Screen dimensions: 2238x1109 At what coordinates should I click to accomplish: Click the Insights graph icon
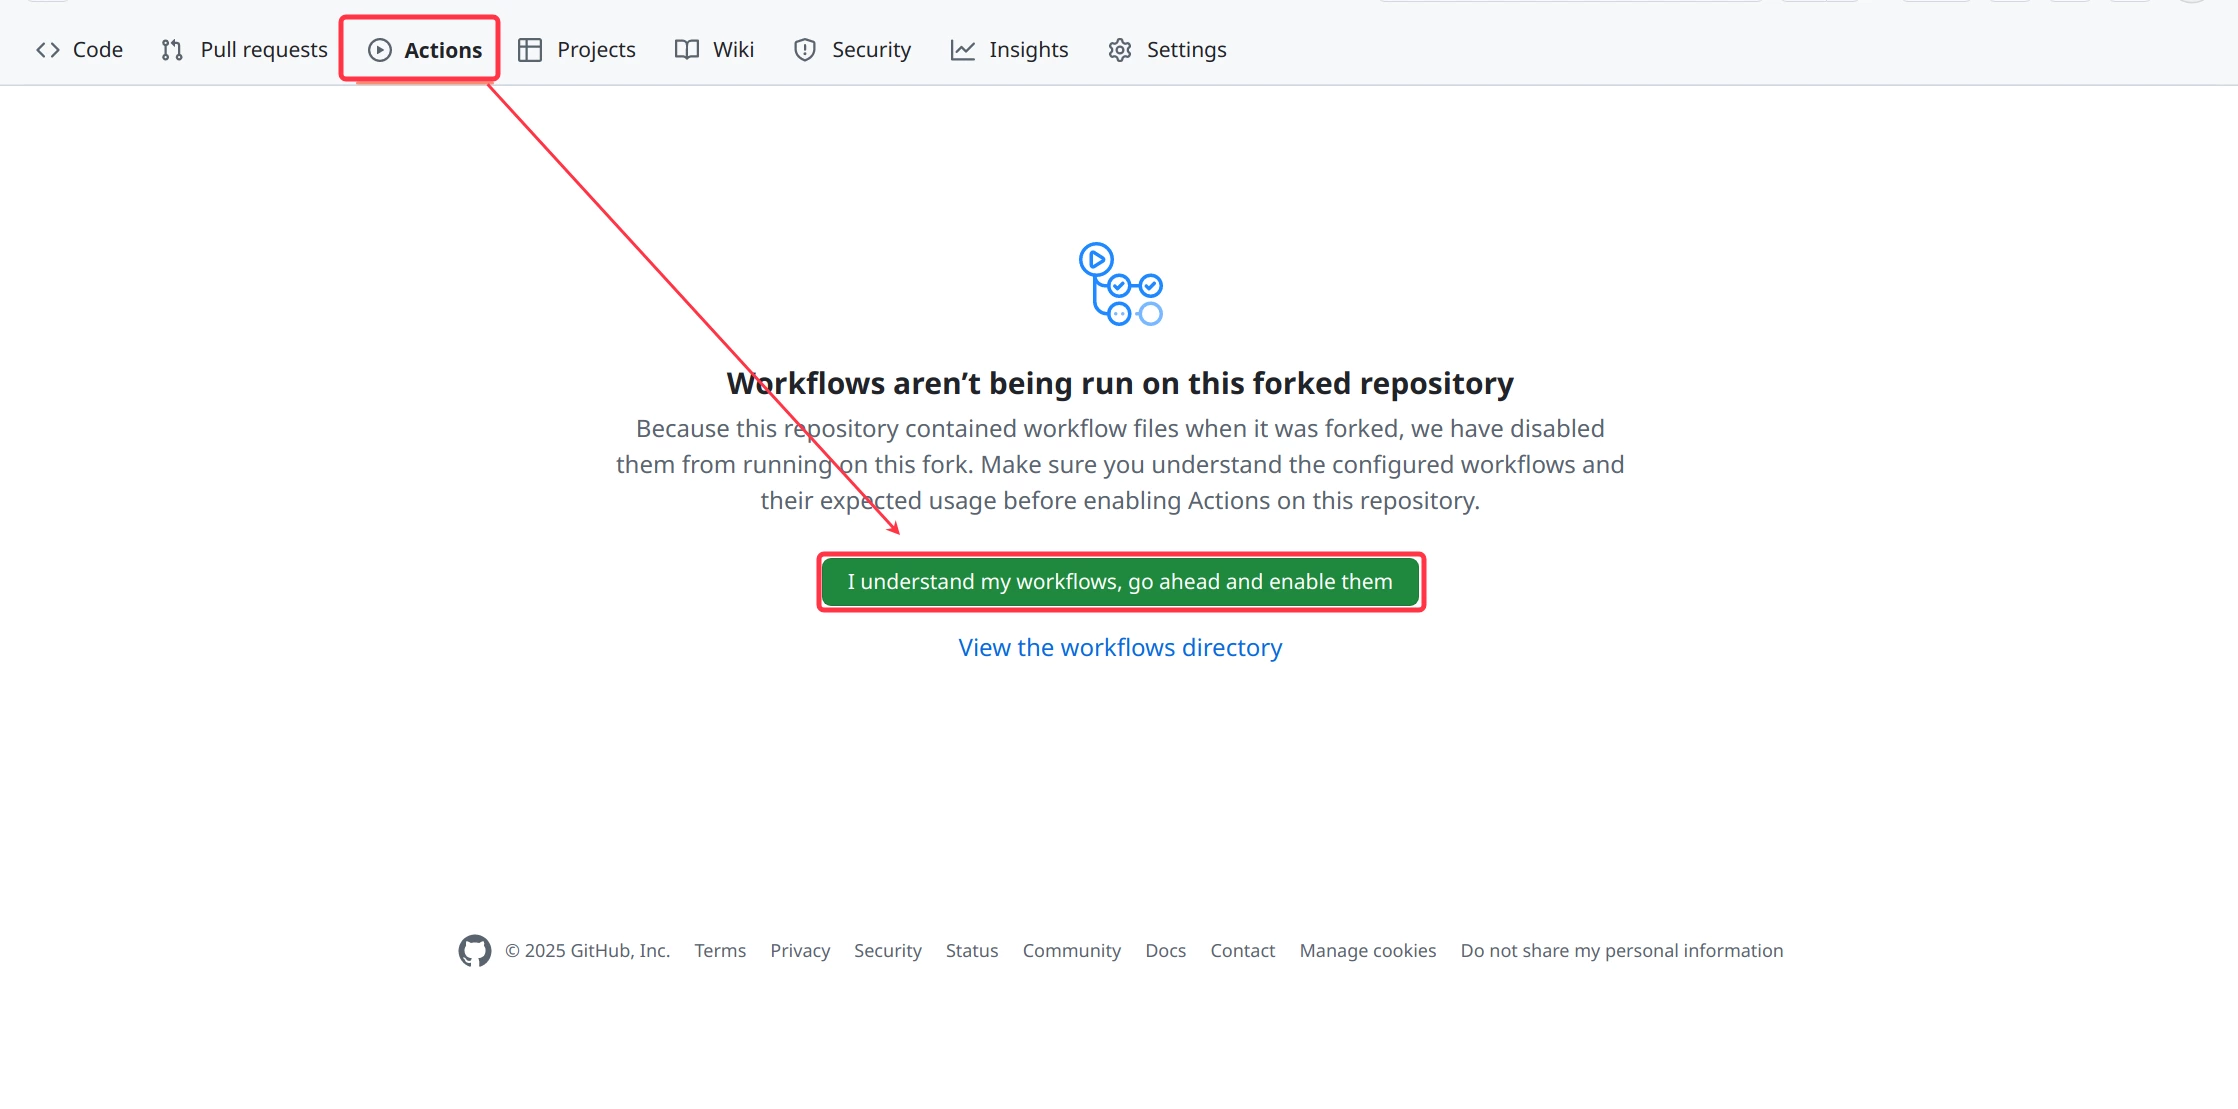(x=961, y=49)
